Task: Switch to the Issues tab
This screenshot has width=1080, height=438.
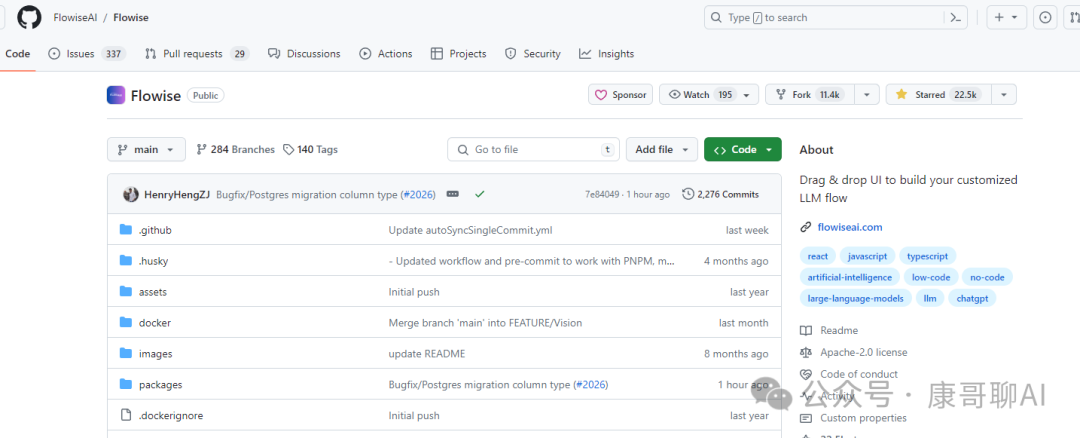Action: click(x=87, y=54)
